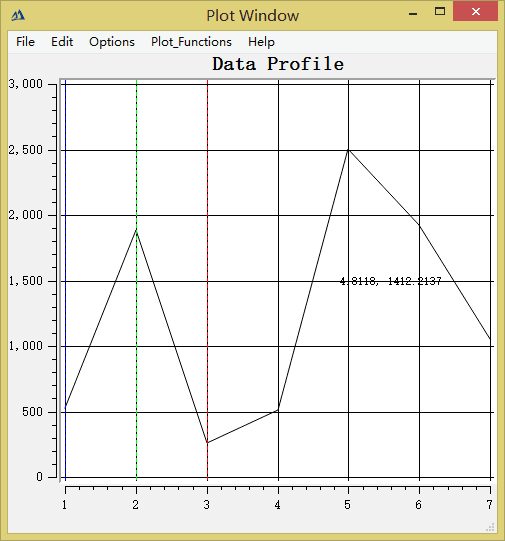The width and height of the screenshot is (505, 541).
Task: Click the x-axis label 4
Action: tap(278, 505)
